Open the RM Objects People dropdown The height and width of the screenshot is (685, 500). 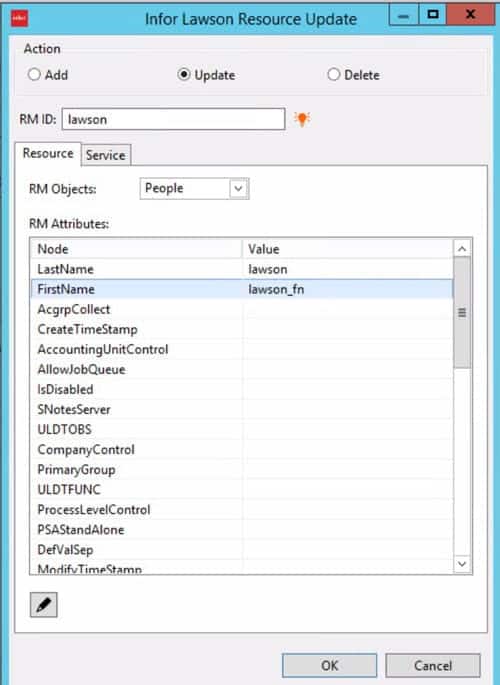coord(194,188)
